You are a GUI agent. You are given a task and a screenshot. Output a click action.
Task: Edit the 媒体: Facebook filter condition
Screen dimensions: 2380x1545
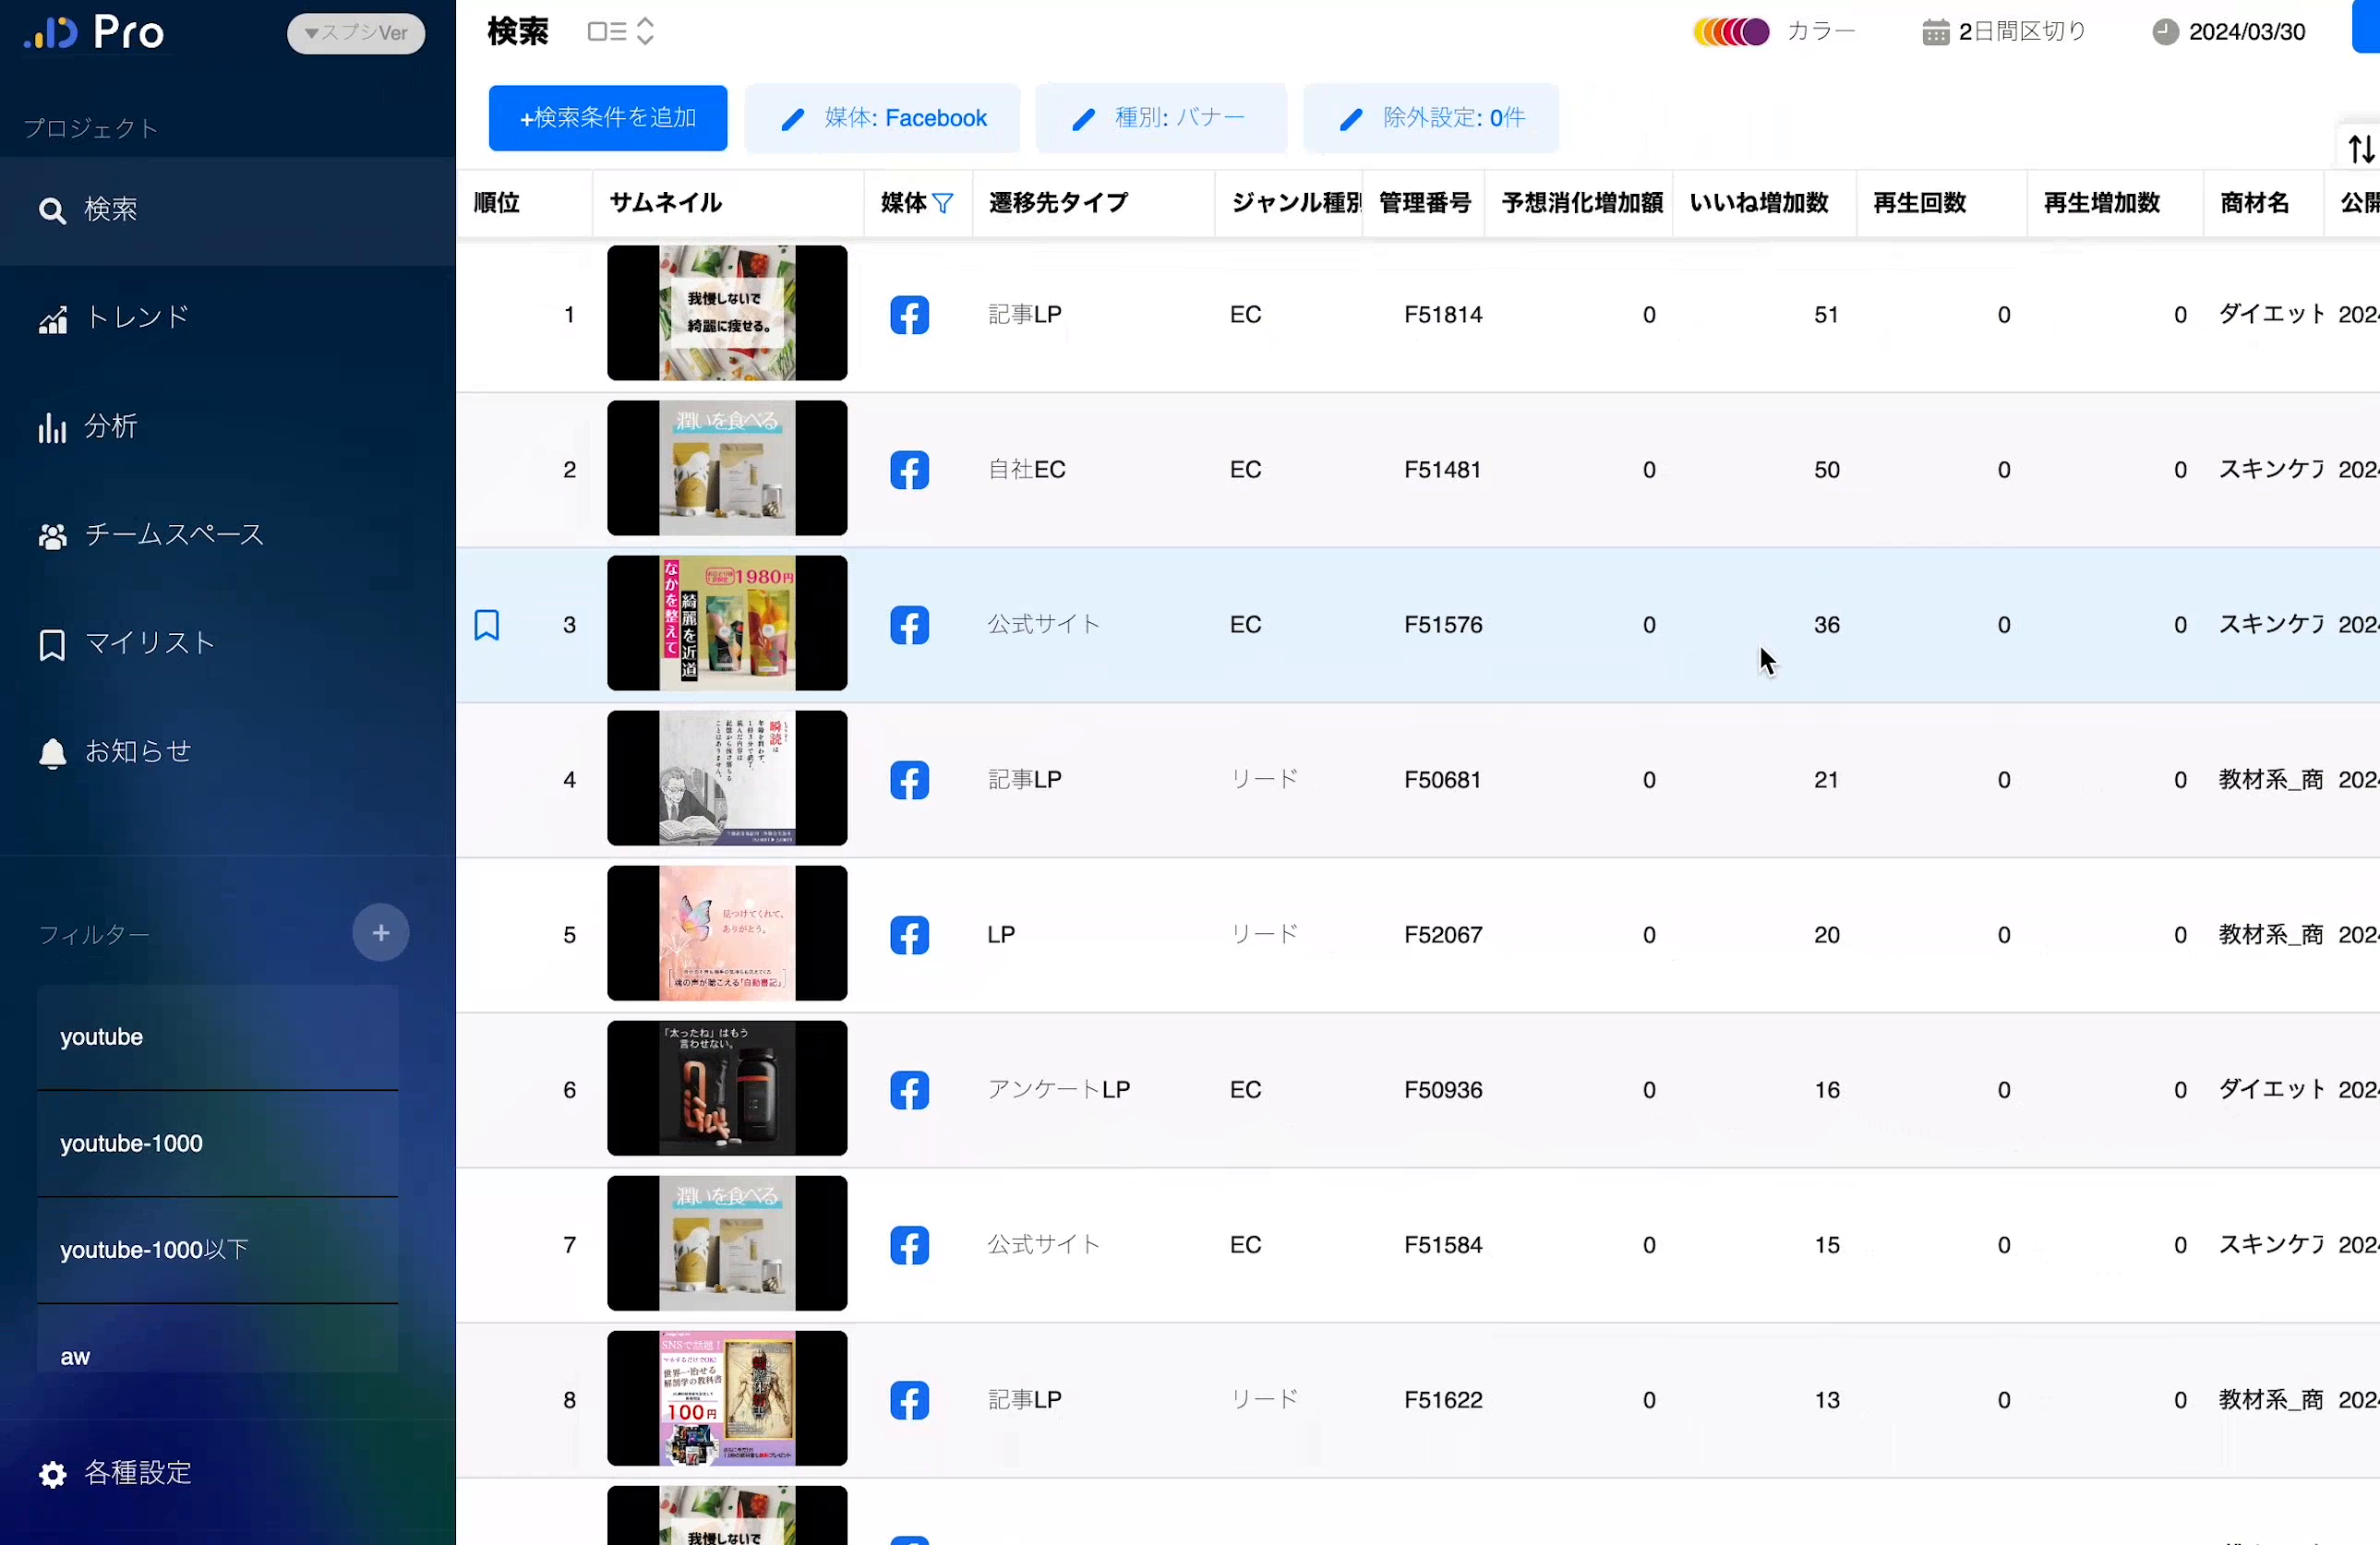tap(883, 117)
